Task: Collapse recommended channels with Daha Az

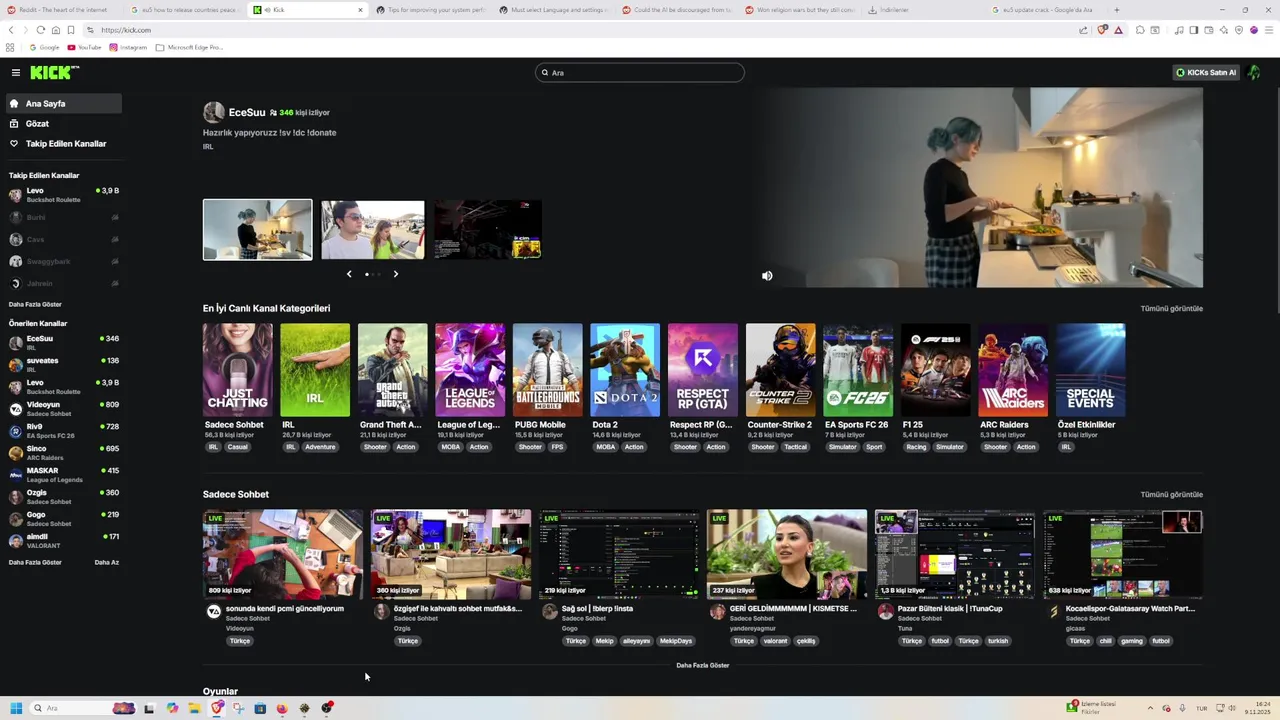Action: coord(106,562)
